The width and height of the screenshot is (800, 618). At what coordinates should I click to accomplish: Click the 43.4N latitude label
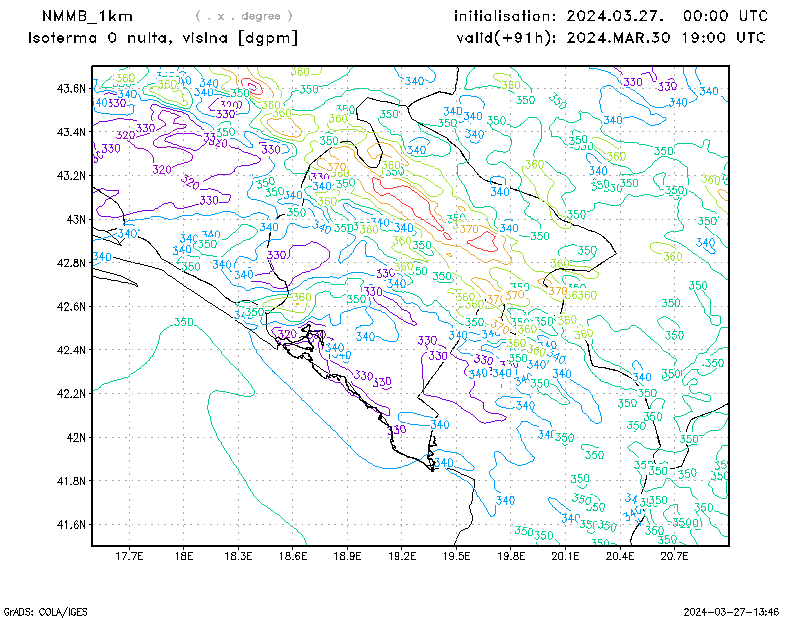pos(71,132)
